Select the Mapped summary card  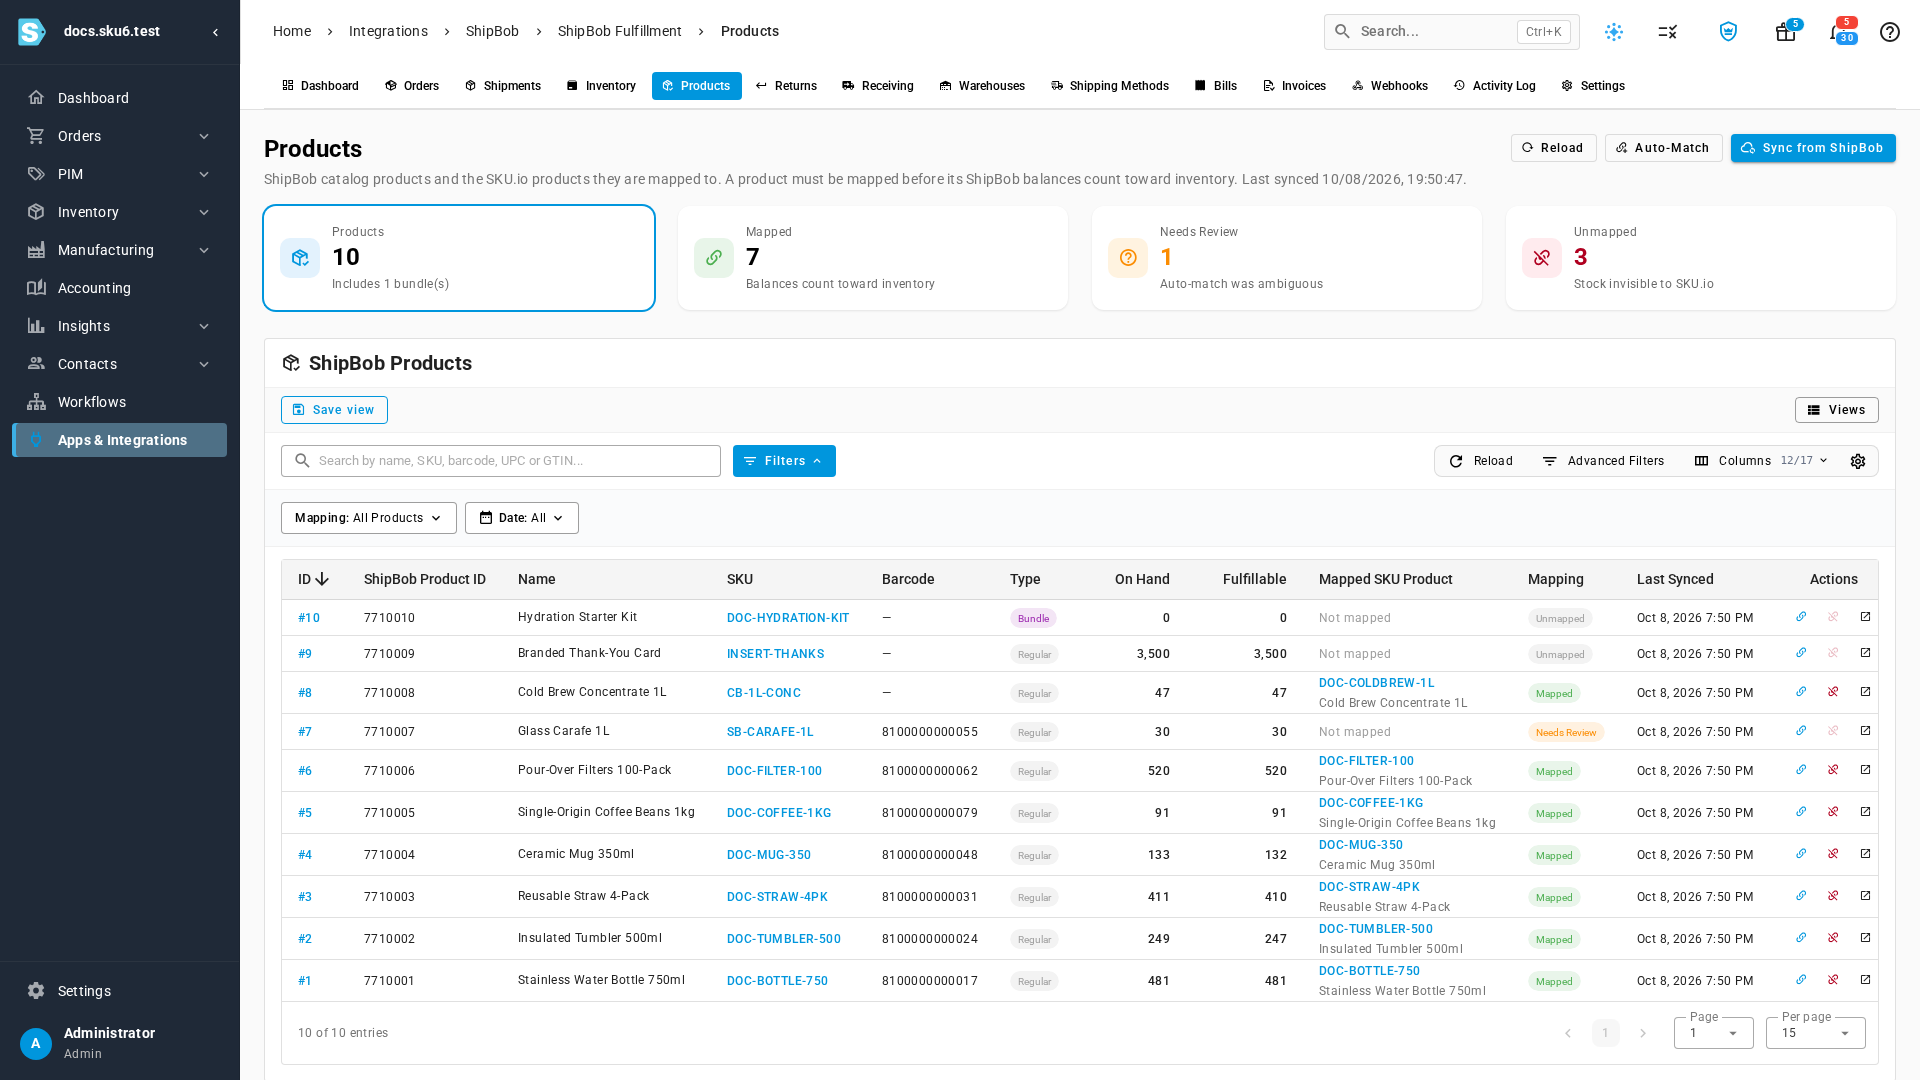tap(873, 258)
